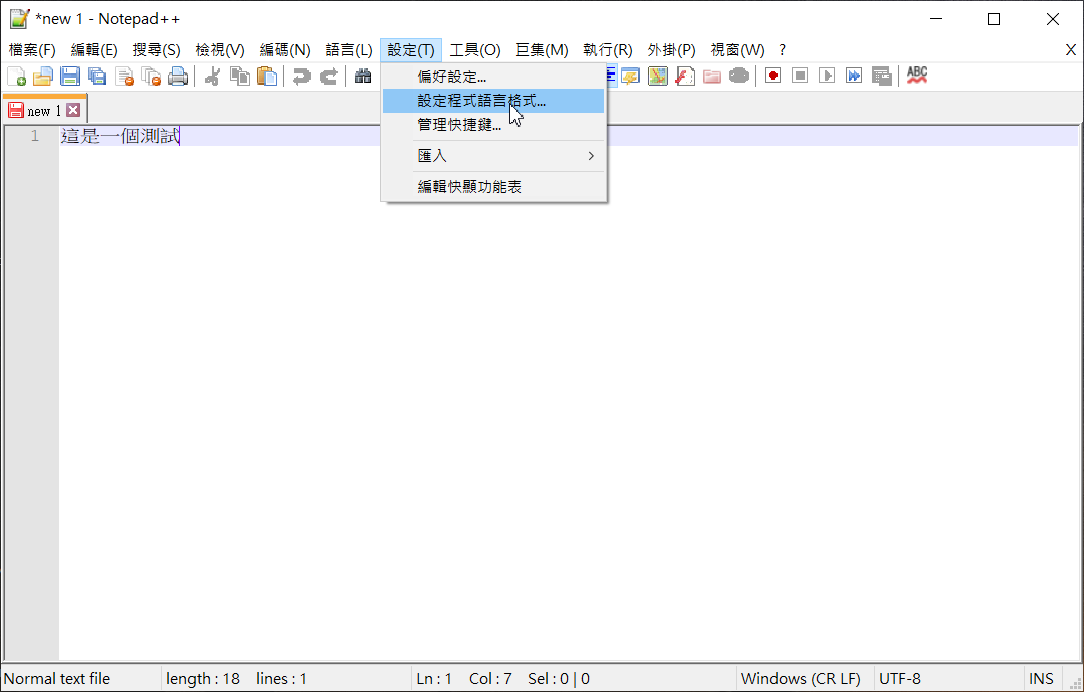The image size is (1084, 692).
Task: Open the ? help menu
Action: pos(783,50)
